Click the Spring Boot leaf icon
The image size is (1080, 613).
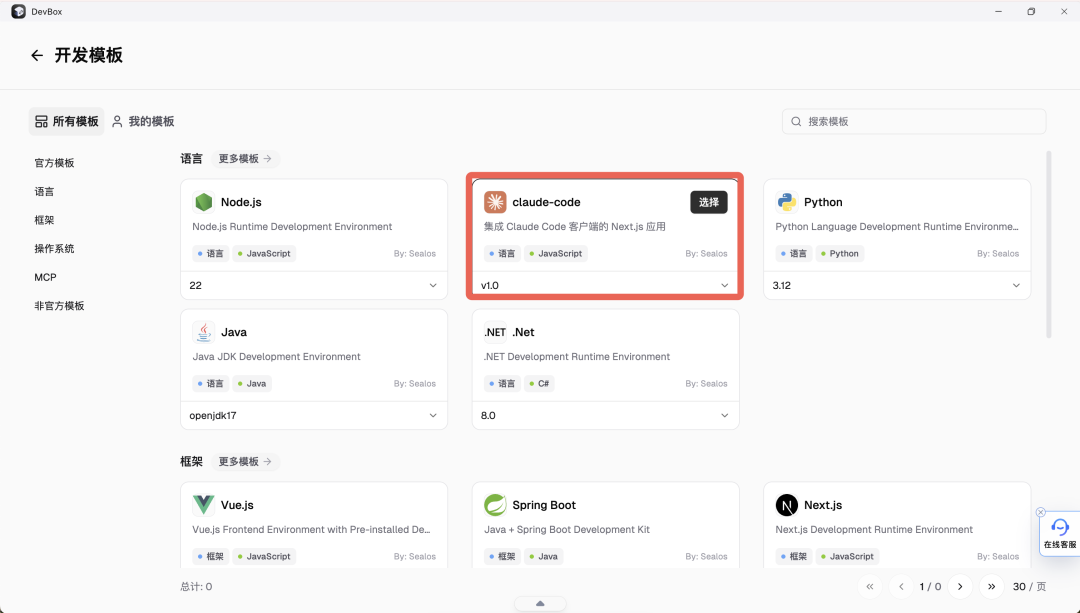click(495, 505)
